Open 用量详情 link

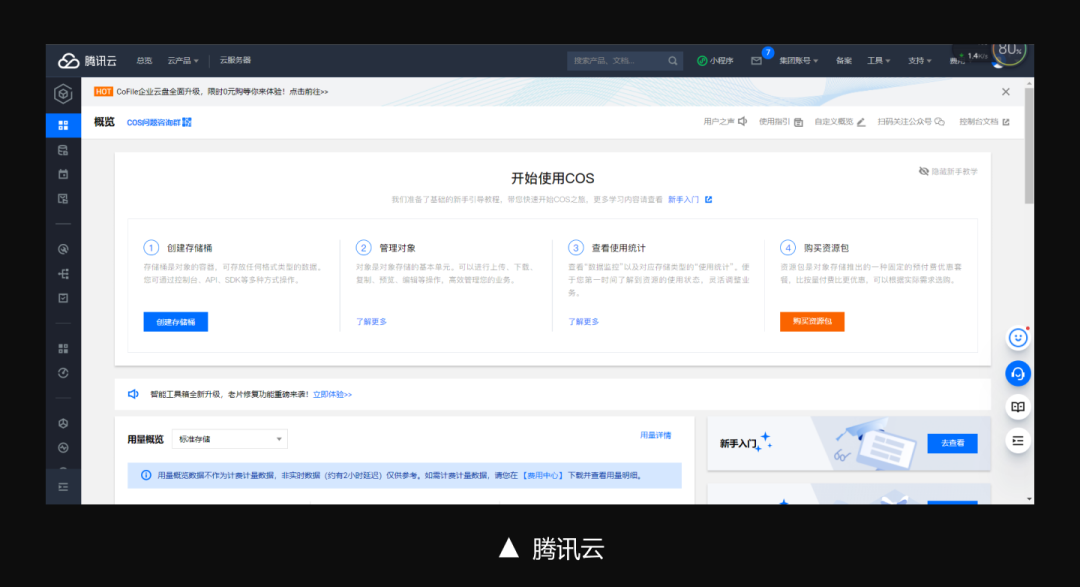click(656, 435)
